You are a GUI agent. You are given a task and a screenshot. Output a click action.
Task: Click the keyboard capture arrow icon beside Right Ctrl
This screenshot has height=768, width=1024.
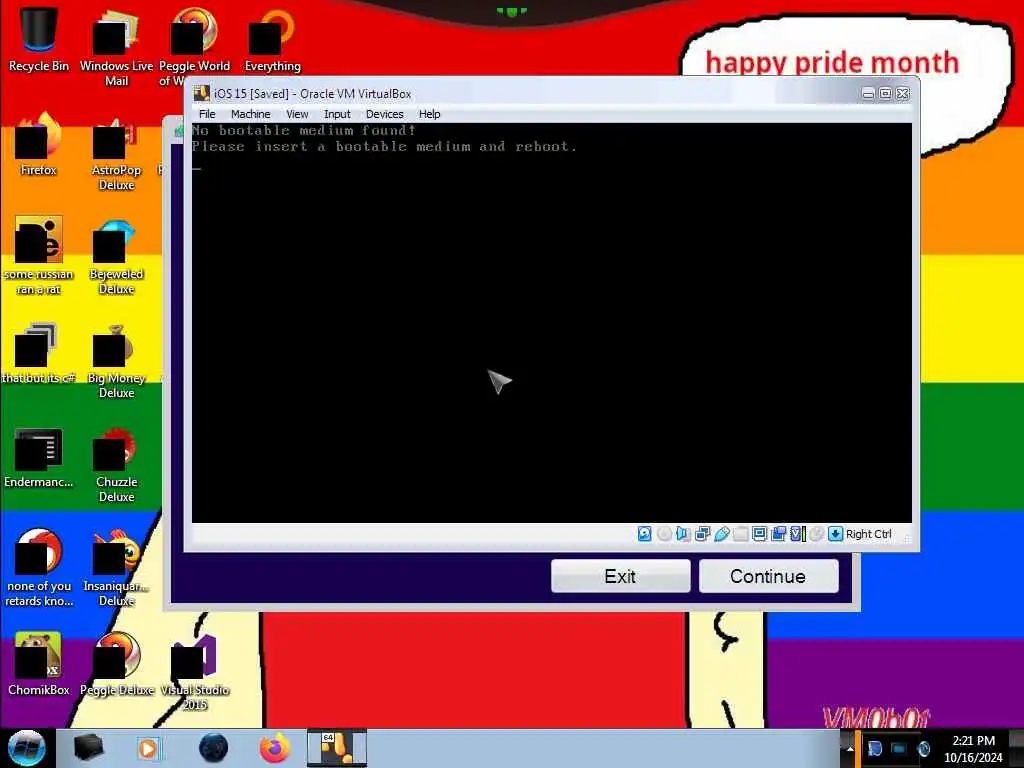(835, 534)
